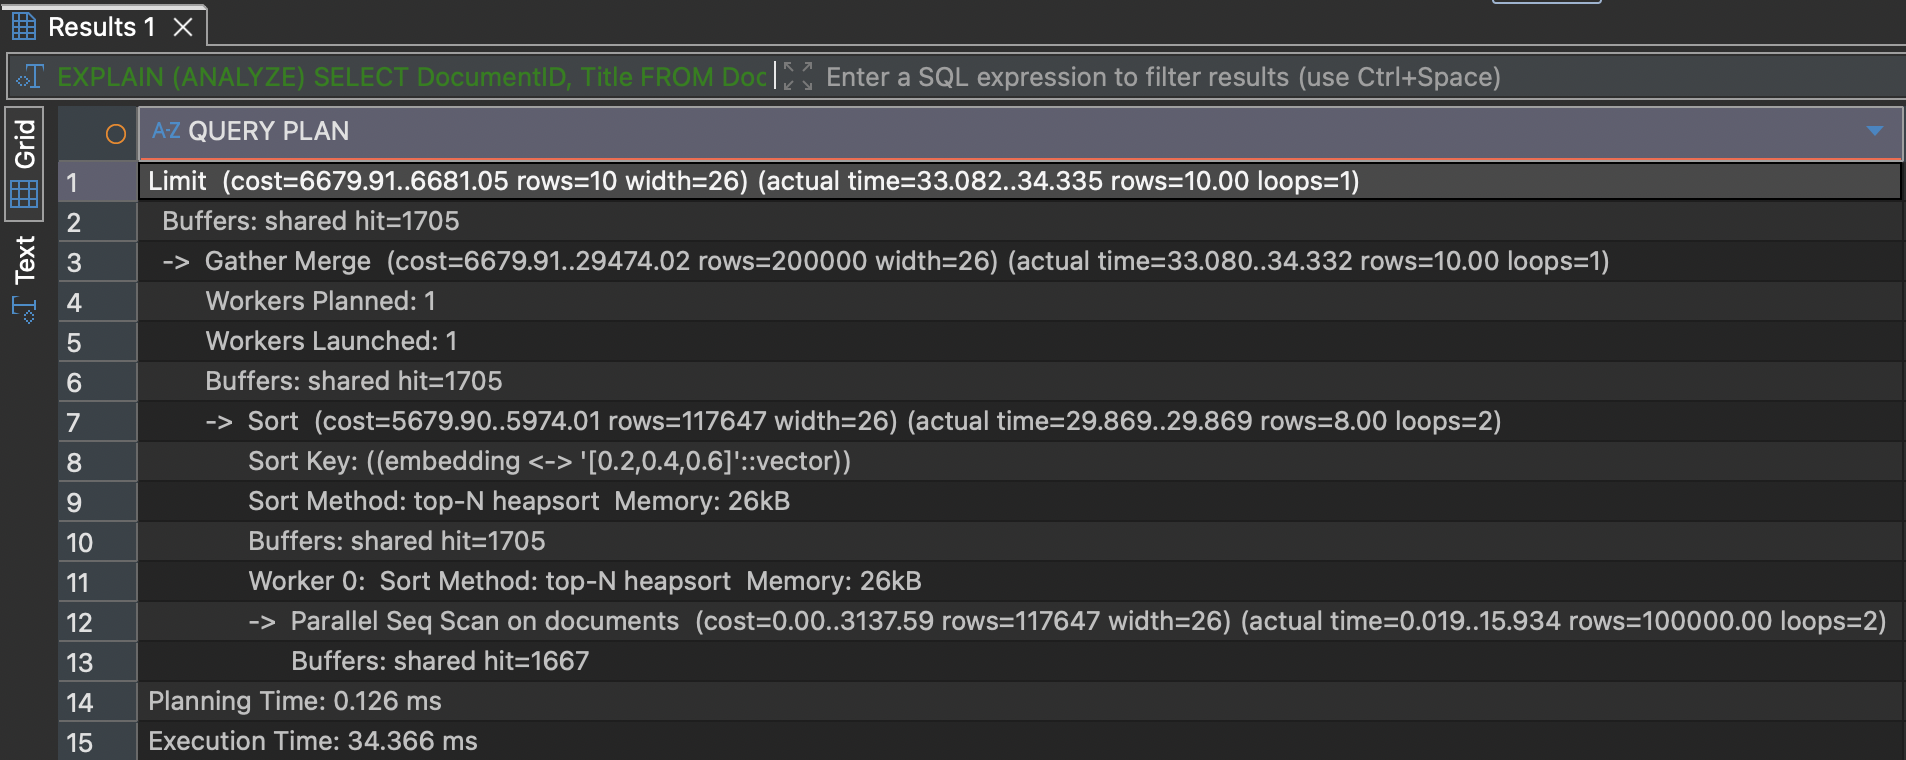
Task: Select row number 15 header
Action: pyautogui.click(x=96, y=742)
